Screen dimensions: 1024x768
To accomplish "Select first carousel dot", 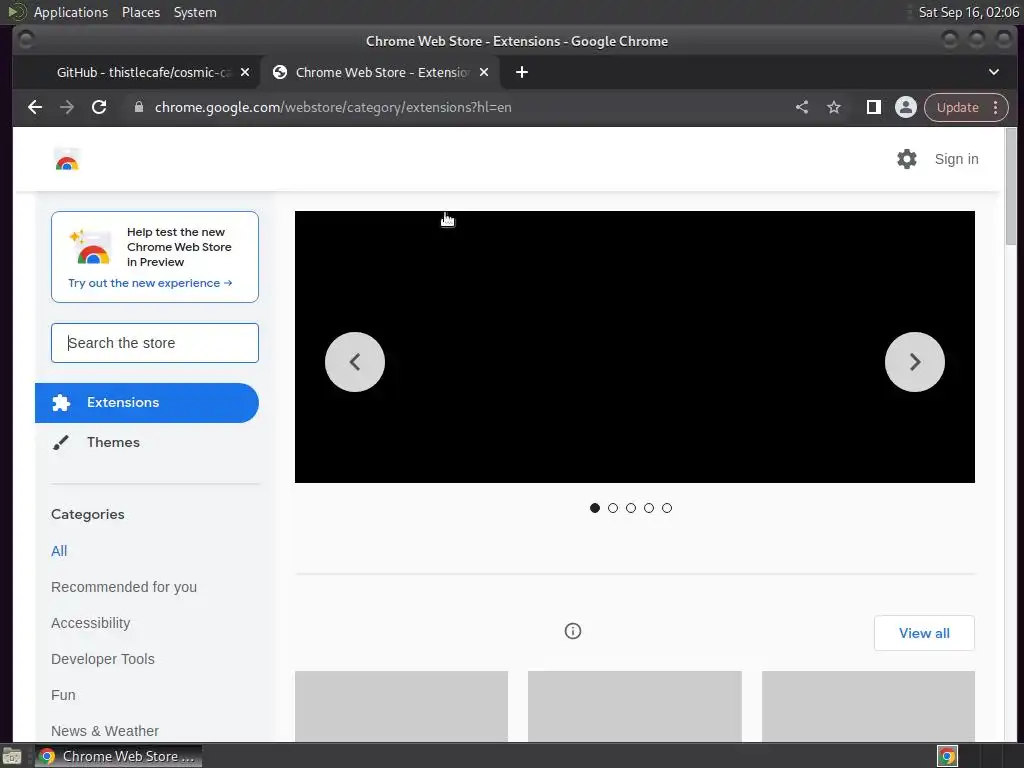I will pos(594,508).
